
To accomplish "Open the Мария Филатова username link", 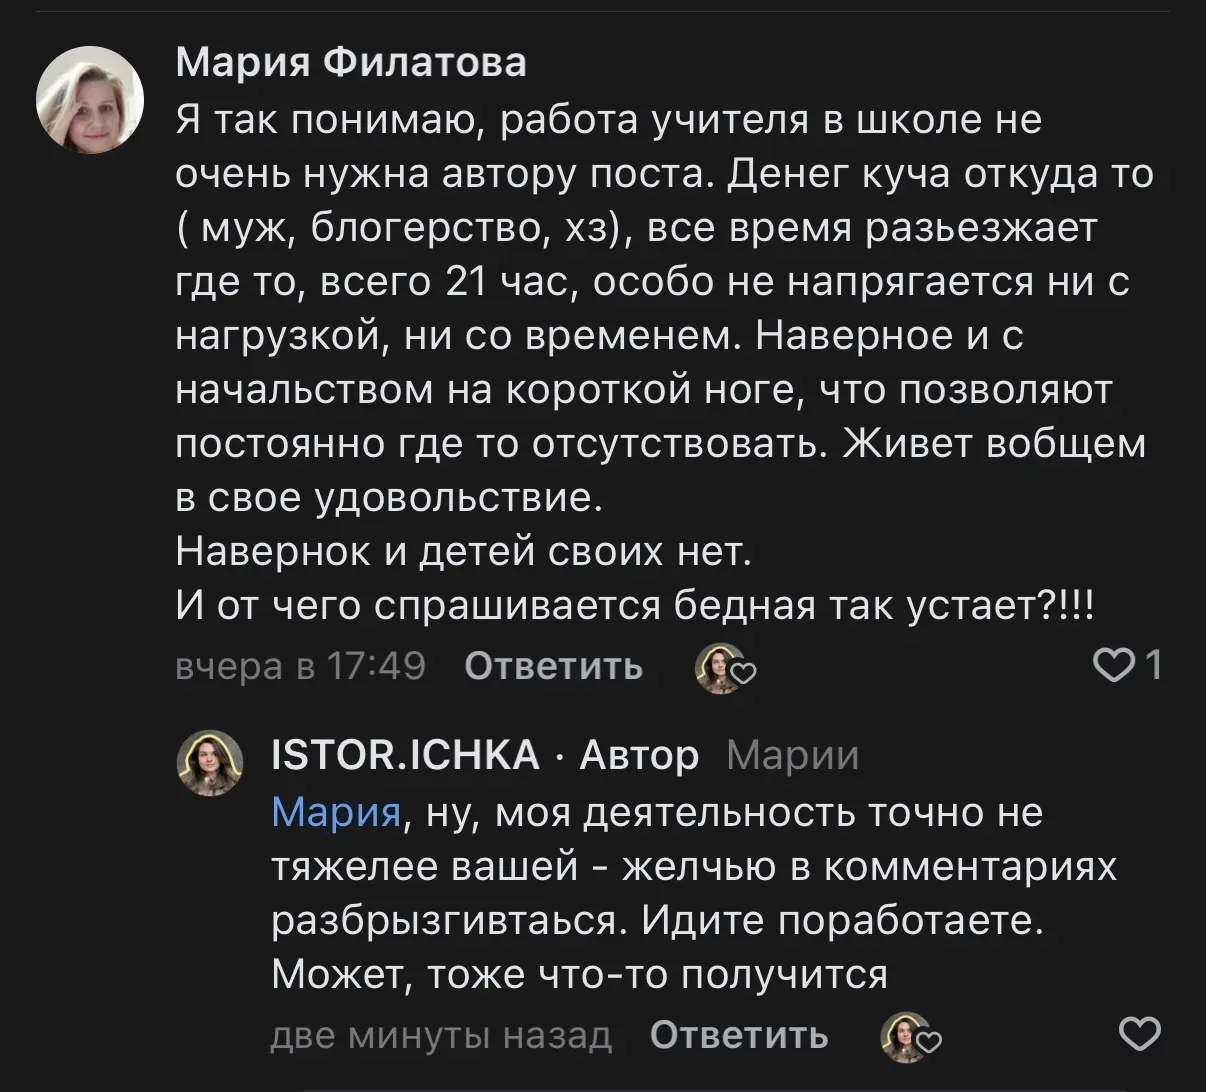I will [351, 63].
